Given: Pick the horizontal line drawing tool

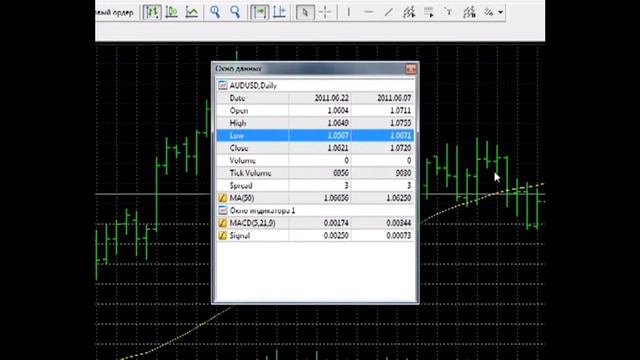Looking at the screenshot, I should (369, 12).
